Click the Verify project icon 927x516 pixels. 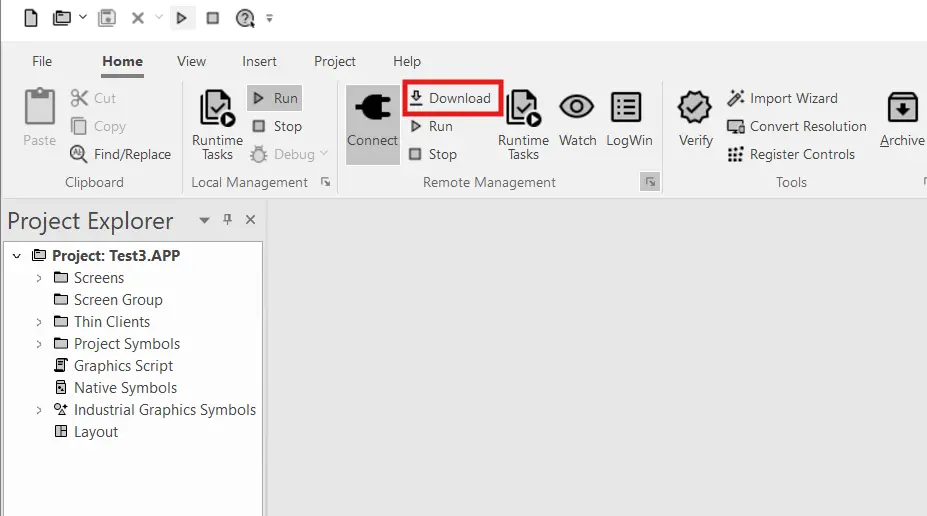click(x=695, y=109)
